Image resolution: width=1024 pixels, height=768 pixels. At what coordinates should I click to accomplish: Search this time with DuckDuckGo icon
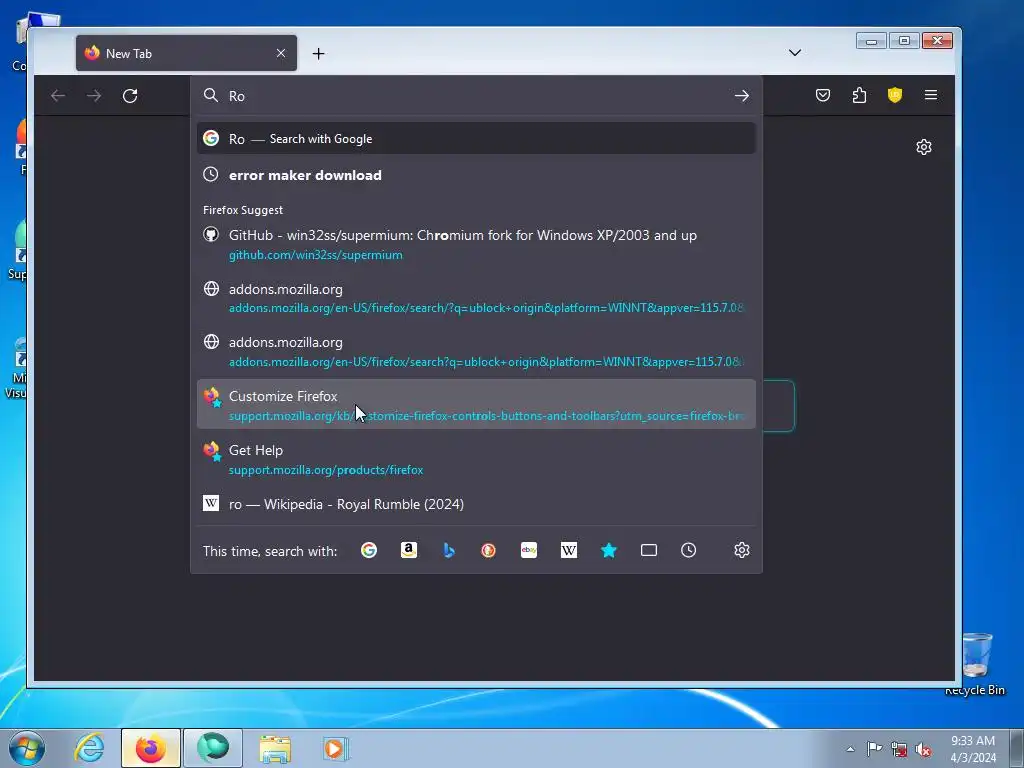[488, 551]
